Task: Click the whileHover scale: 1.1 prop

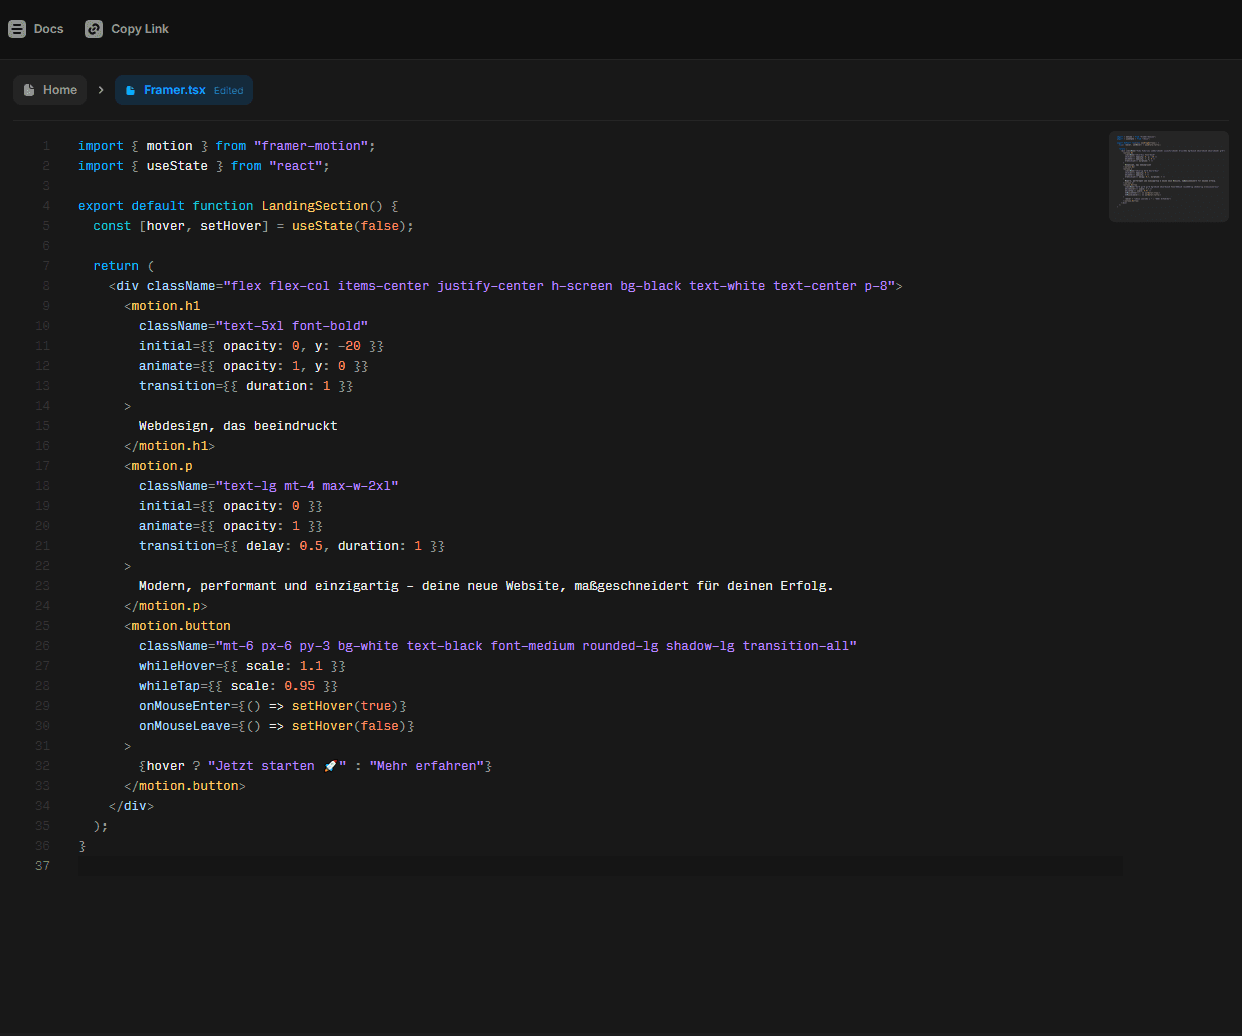Action: point(242,666)
